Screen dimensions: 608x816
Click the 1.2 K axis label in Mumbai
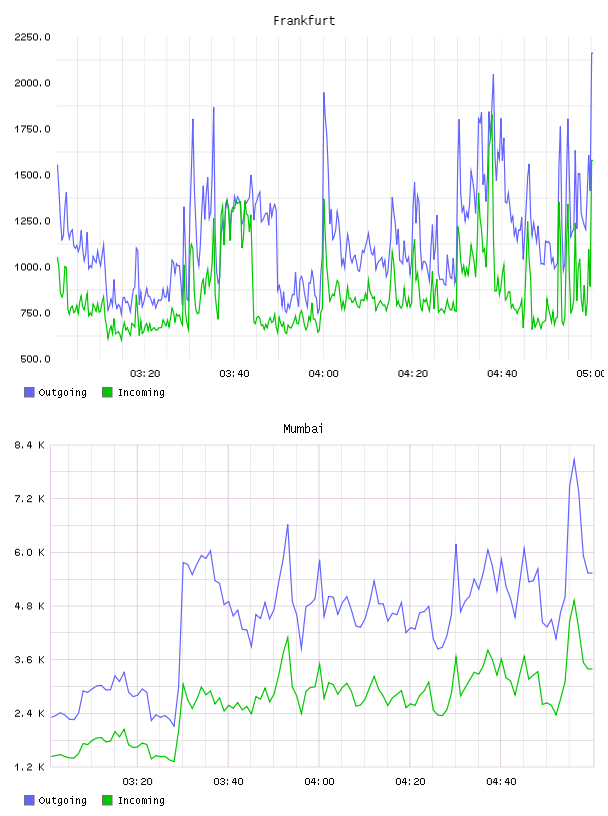click(29, 767)
